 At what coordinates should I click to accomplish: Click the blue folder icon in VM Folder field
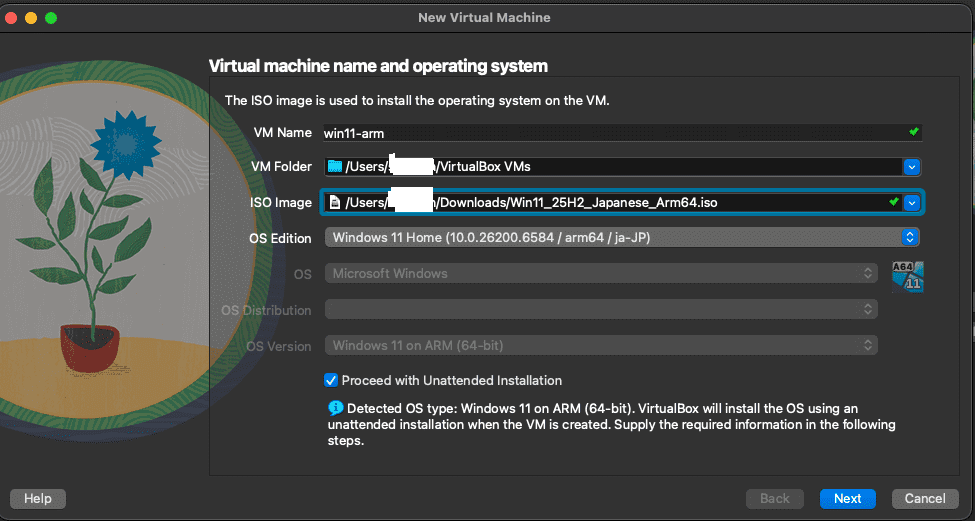pyautogui.click(x=334, y=167)
